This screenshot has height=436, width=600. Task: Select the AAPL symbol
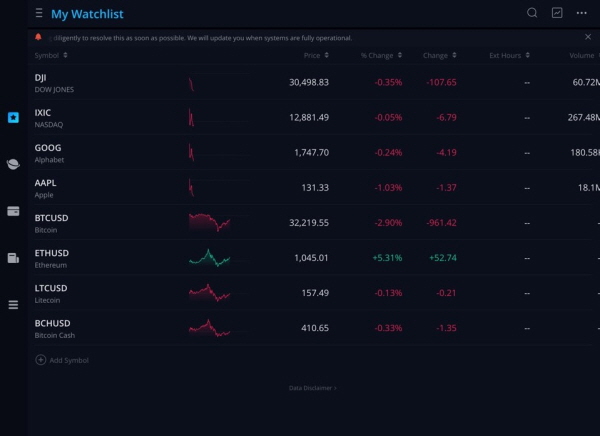coord(45,183)
